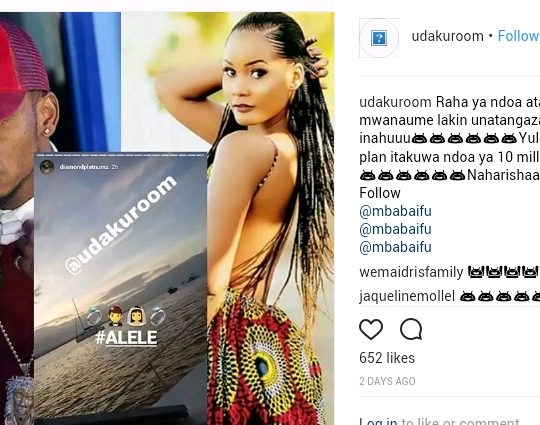
Task: Click the second @mbabaifu mention
Action: (x=395, y=229)
